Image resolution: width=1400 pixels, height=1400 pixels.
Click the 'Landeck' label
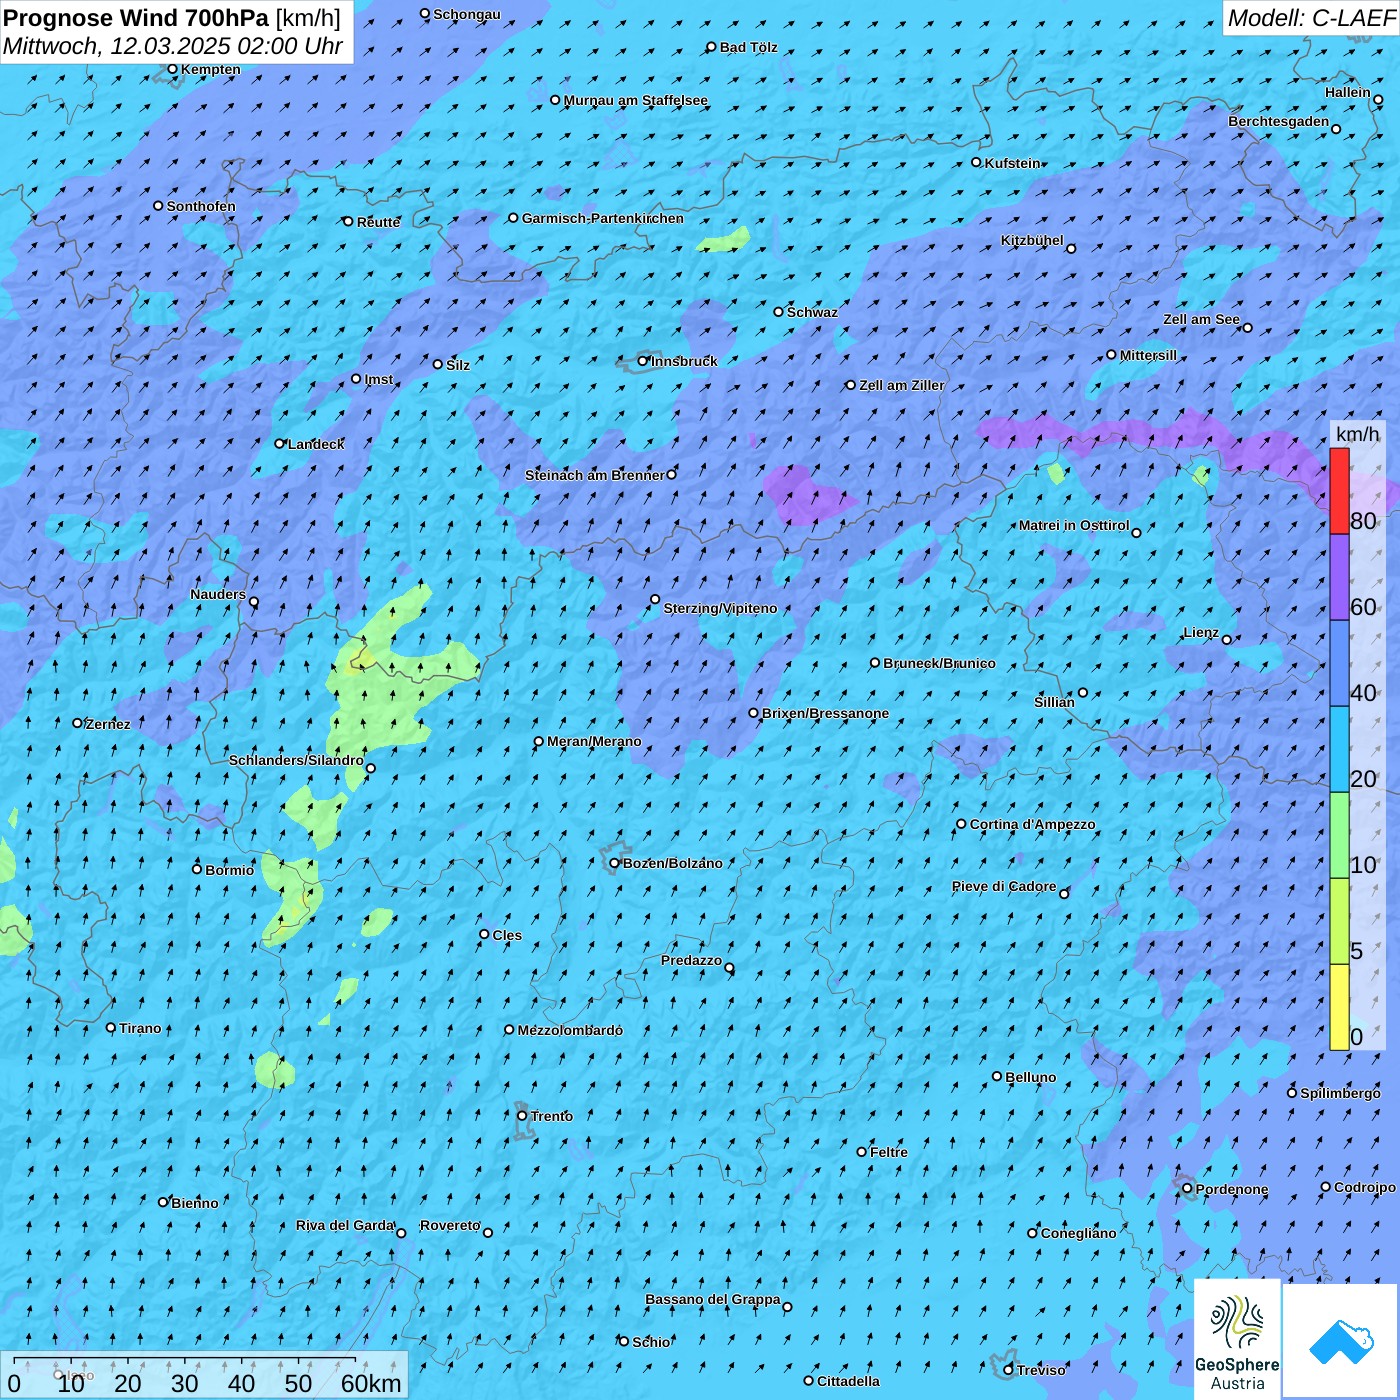[x=316, y=444]
